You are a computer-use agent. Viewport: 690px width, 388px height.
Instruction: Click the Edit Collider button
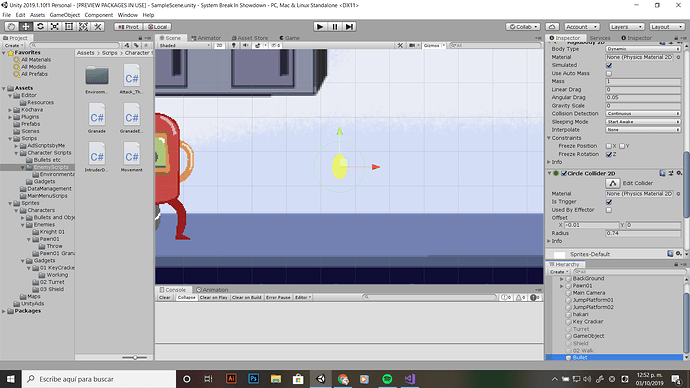[613, 183]
